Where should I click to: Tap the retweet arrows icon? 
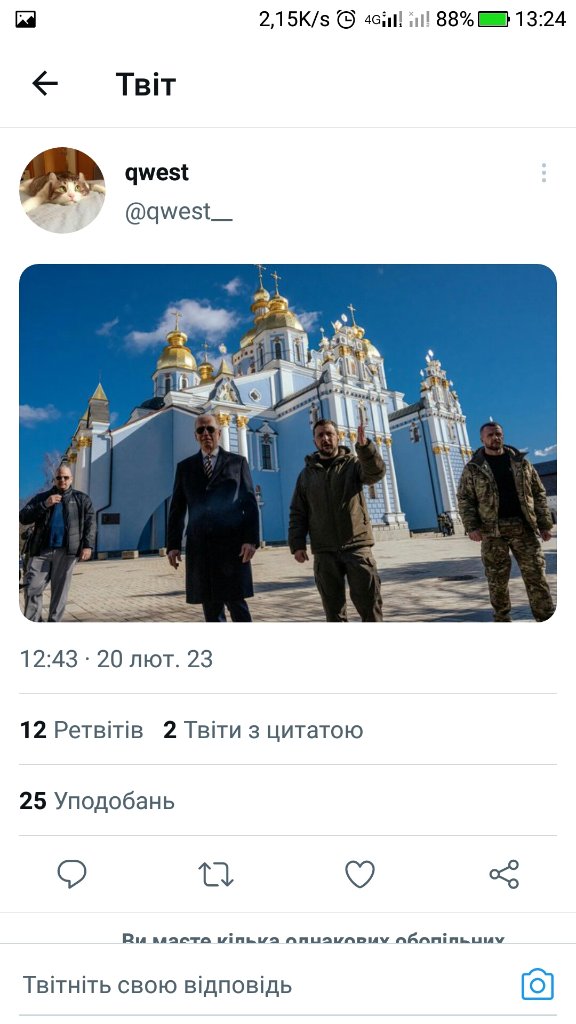tap(216, 874)
